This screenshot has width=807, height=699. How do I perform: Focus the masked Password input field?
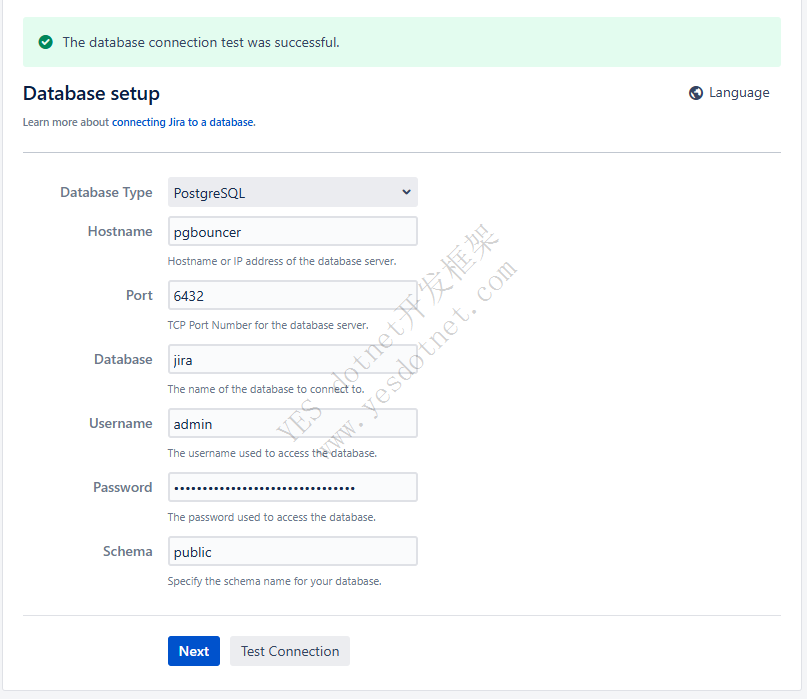(292, 488)
